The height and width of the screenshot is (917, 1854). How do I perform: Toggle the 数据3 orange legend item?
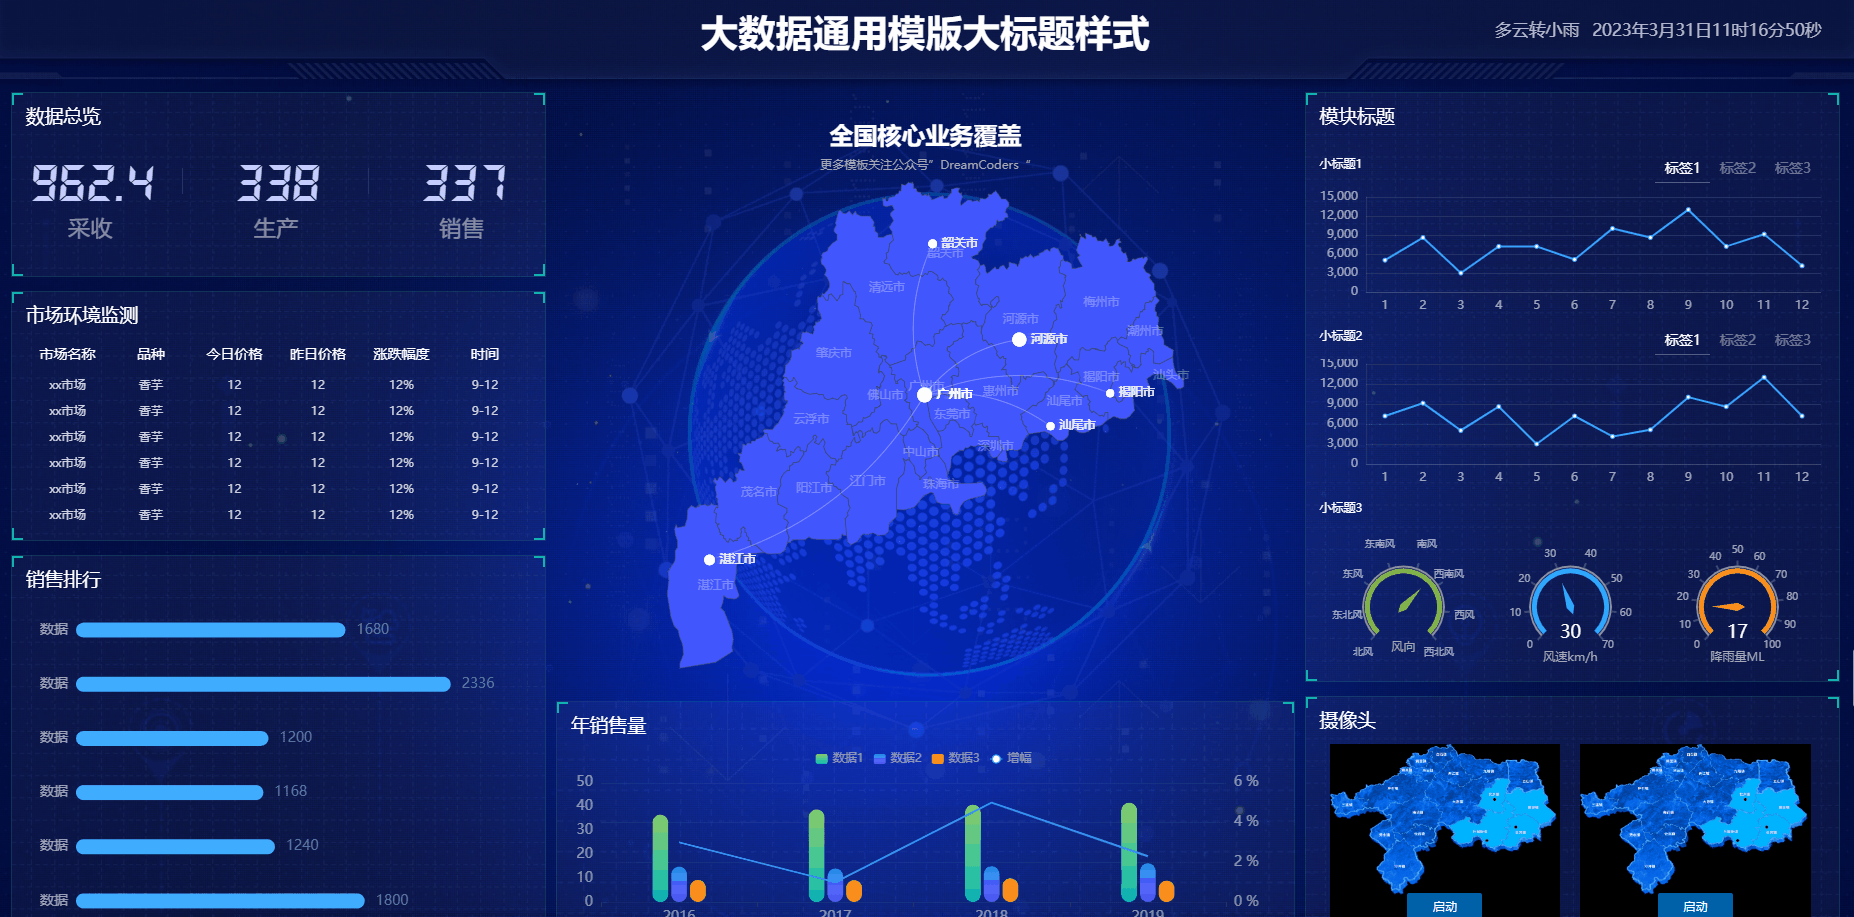click(x=955, y=758)
